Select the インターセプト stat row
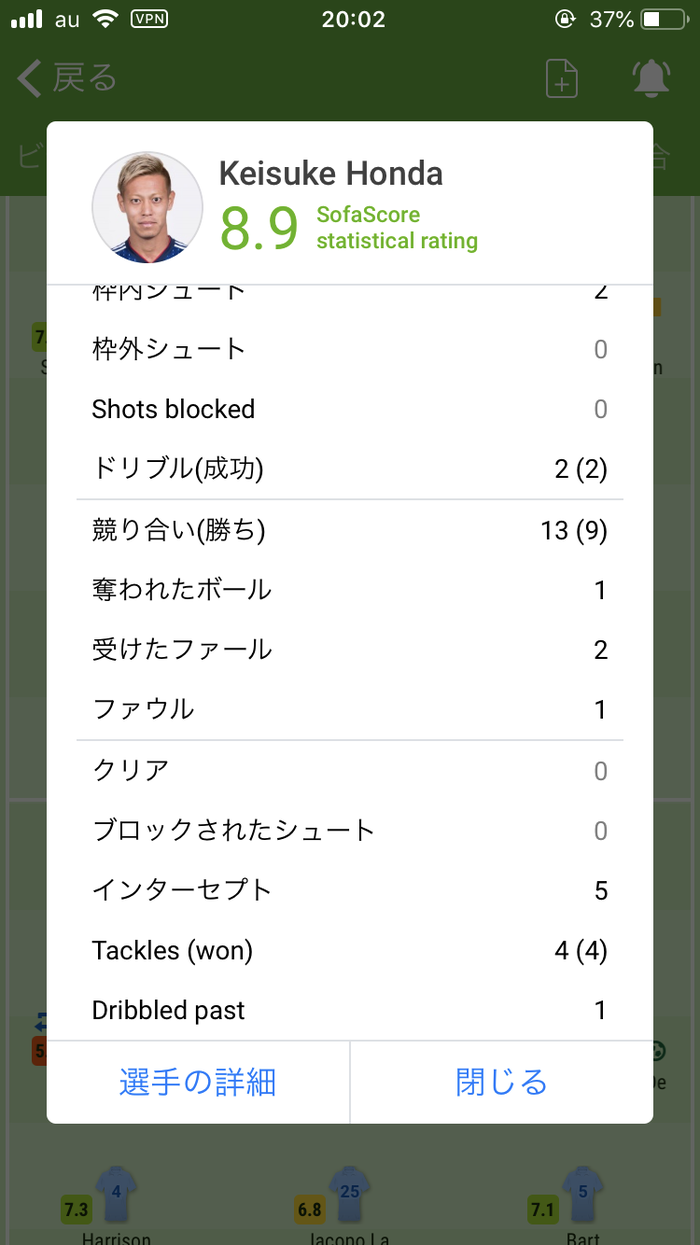700x1245 pixels. coord(350,890)
